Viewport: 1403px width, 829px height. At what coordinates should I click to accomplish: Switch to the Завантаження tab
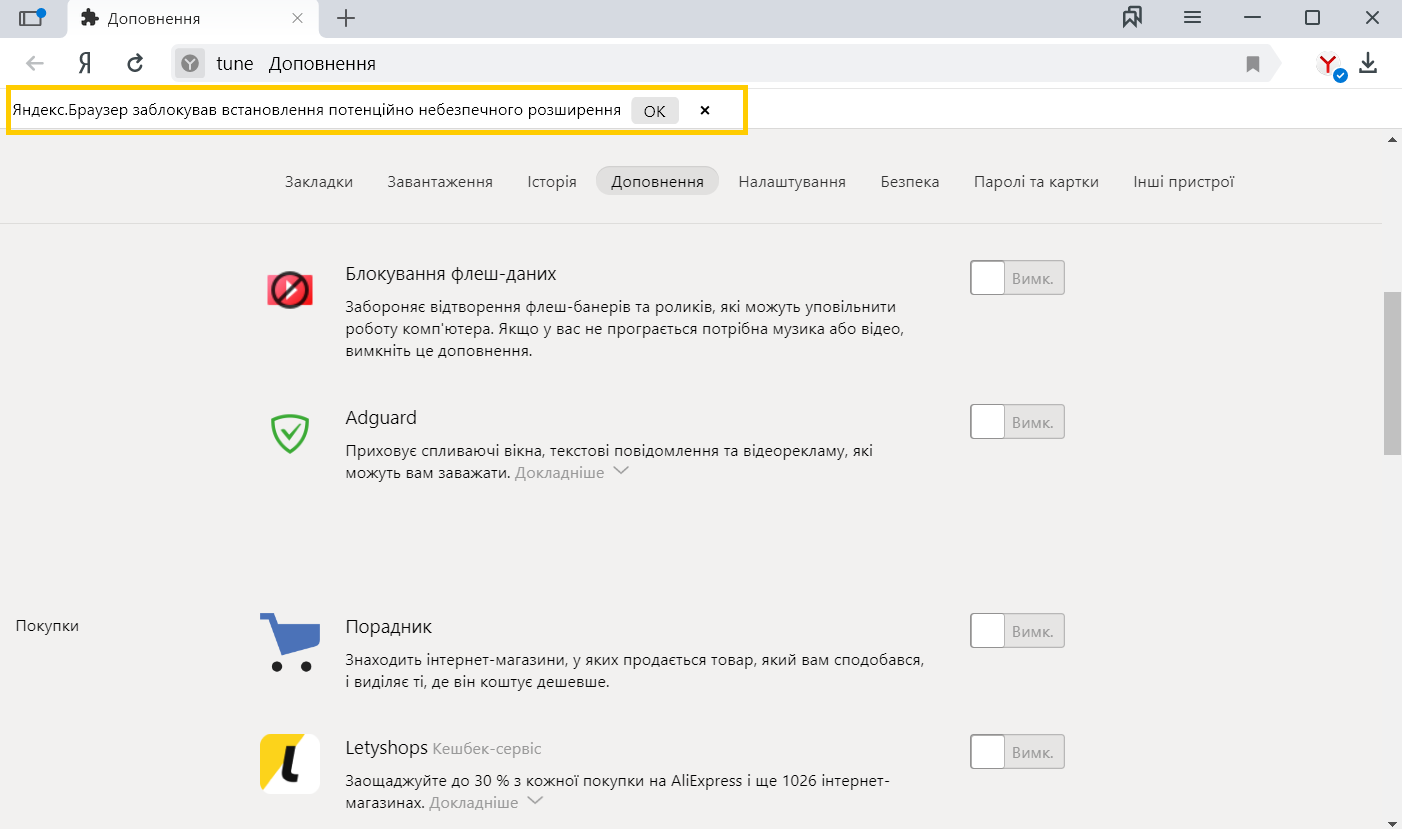point(440,181)
